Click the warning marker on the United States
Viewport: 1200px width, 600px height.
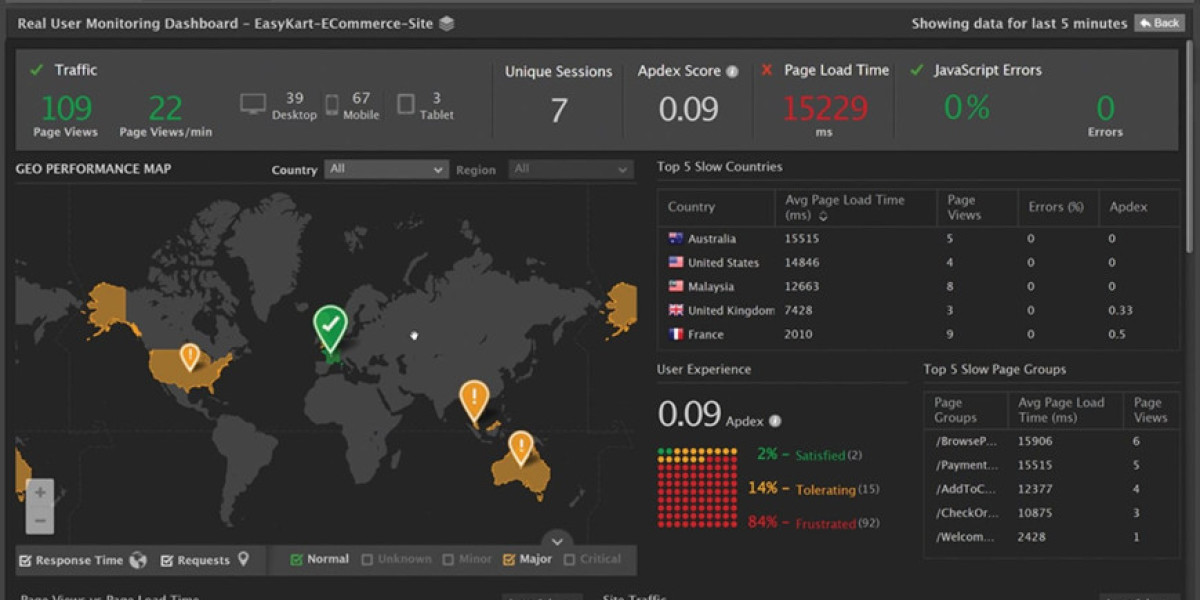pos(189,355)
